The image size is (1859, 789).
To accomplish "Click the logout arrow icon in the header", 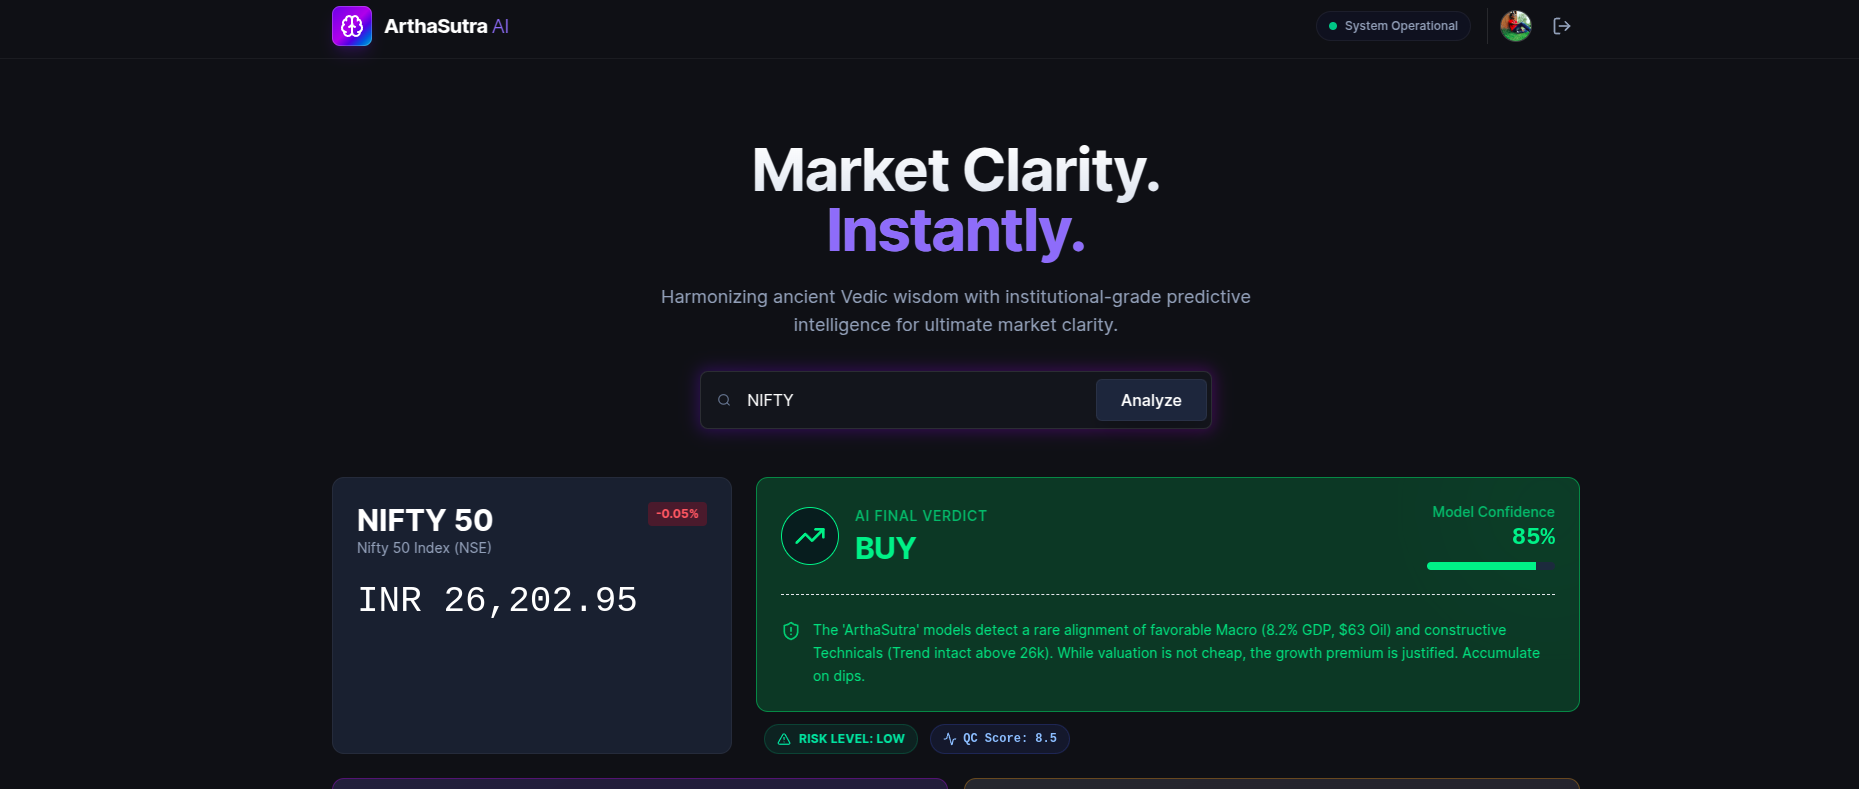I will point(1561,26).
